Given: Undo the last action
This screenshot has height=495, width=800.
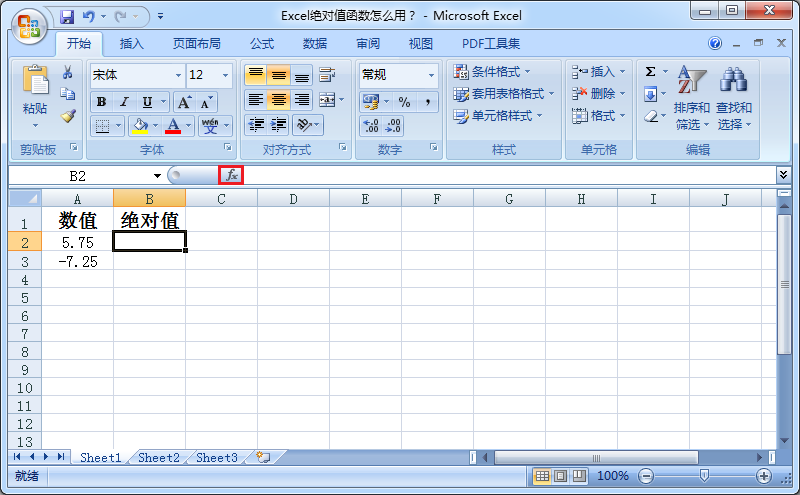Looking at the screenshot, I should point(89,17).
